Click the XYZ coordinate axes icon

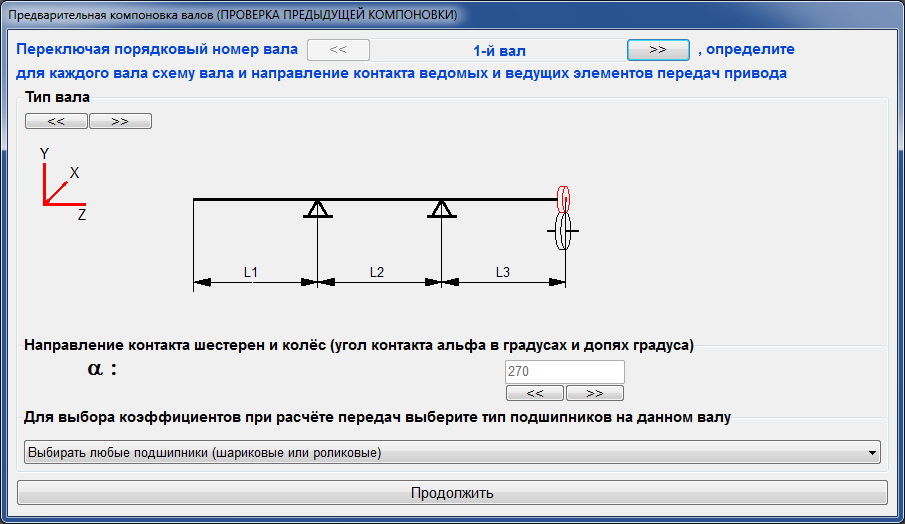click(63, 184)
